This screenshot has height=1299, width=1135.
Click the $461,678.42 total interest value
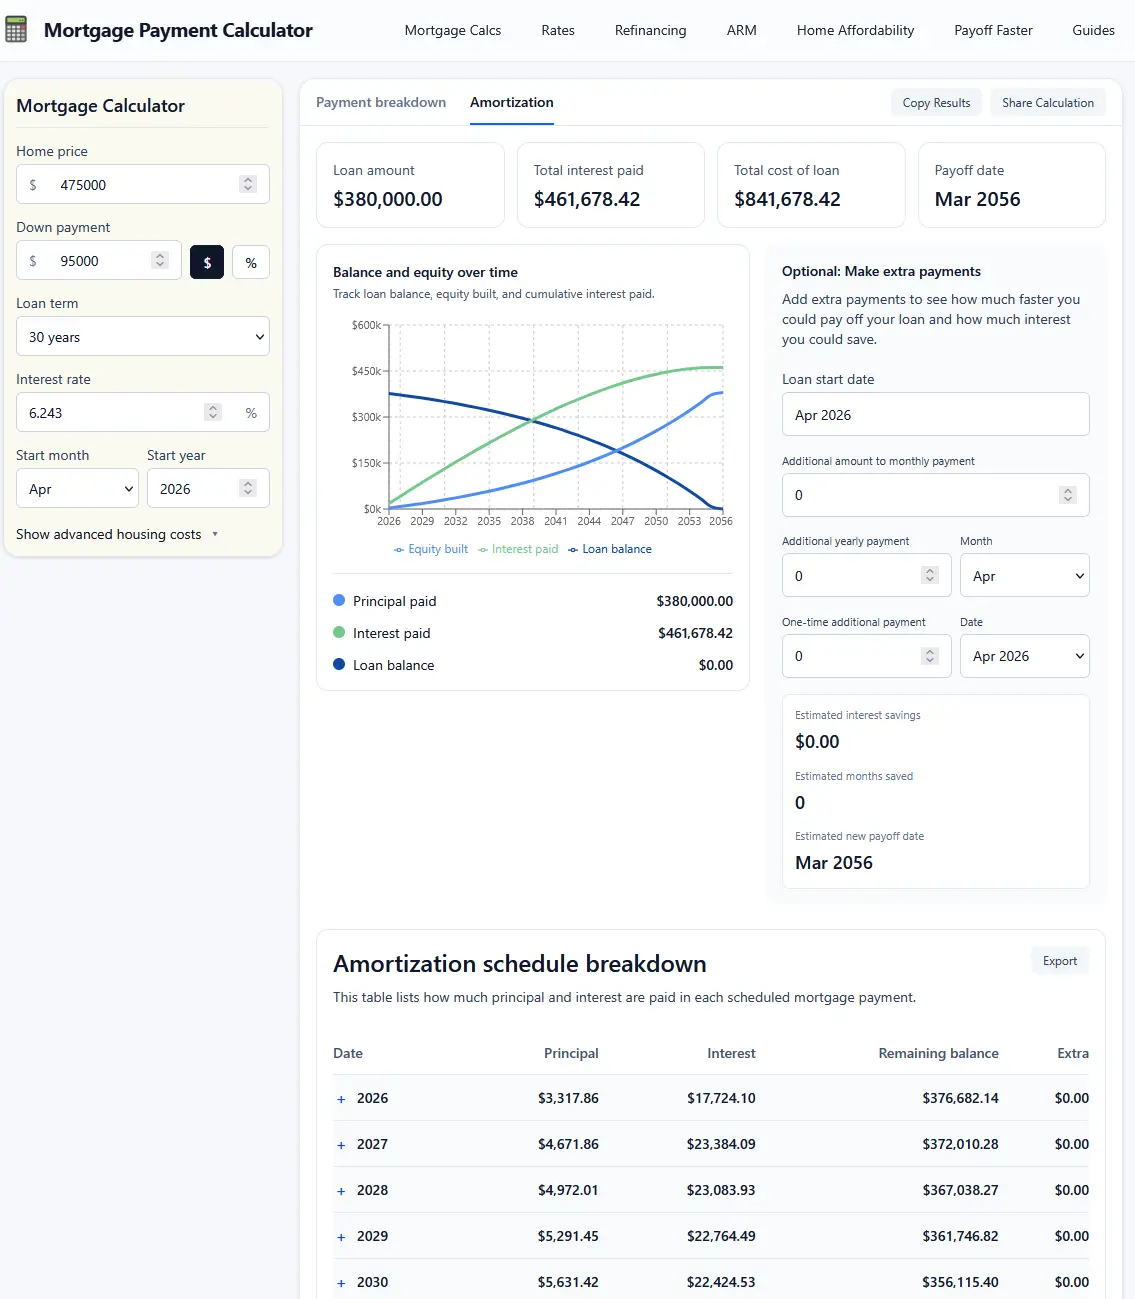pyautogui.click(x=587, y=199)
